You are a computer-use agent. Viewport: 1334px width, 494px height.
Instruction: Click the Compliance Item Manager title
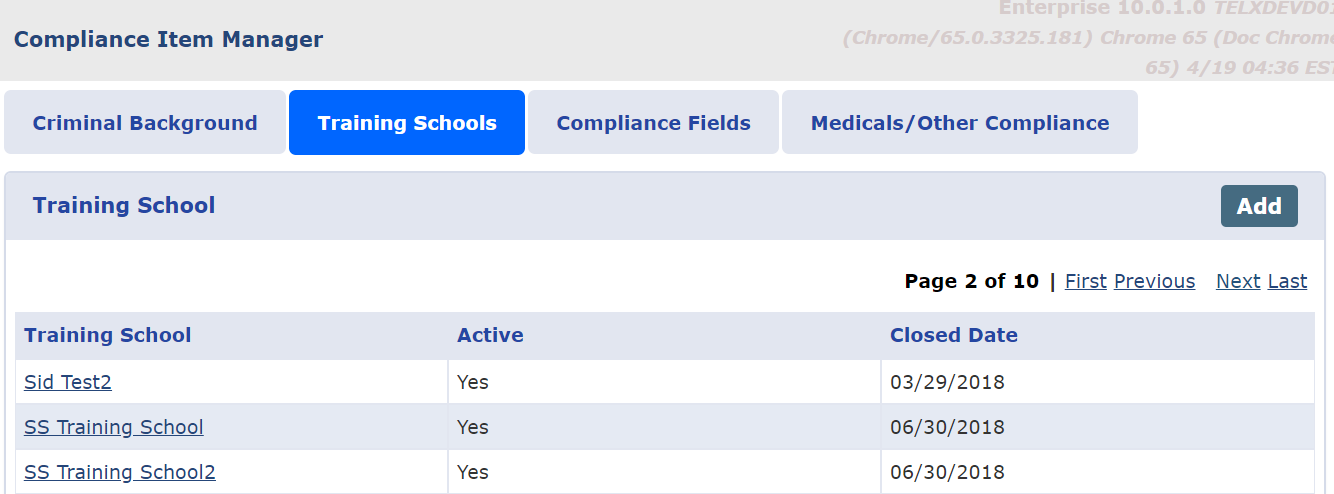pyautogui.click(x=168, y=40)
